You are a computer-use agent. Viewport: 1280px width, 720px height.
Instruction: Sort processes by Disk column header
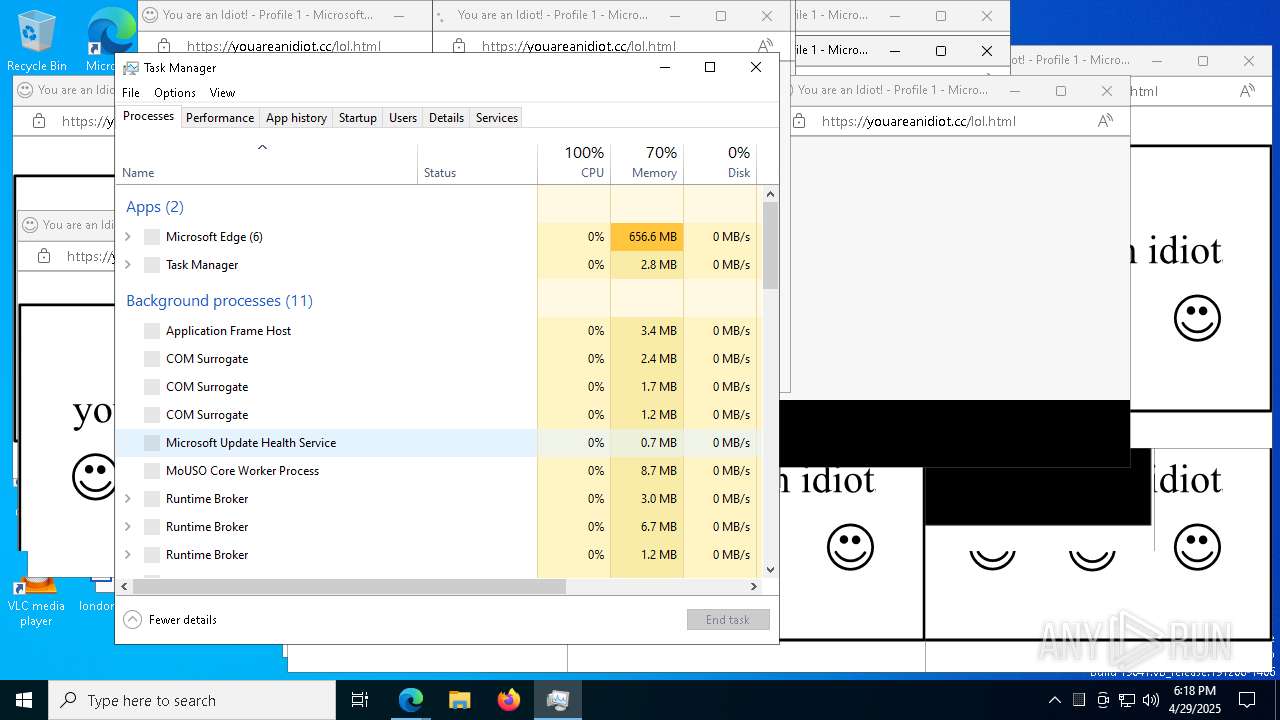[x=720, y=162]
